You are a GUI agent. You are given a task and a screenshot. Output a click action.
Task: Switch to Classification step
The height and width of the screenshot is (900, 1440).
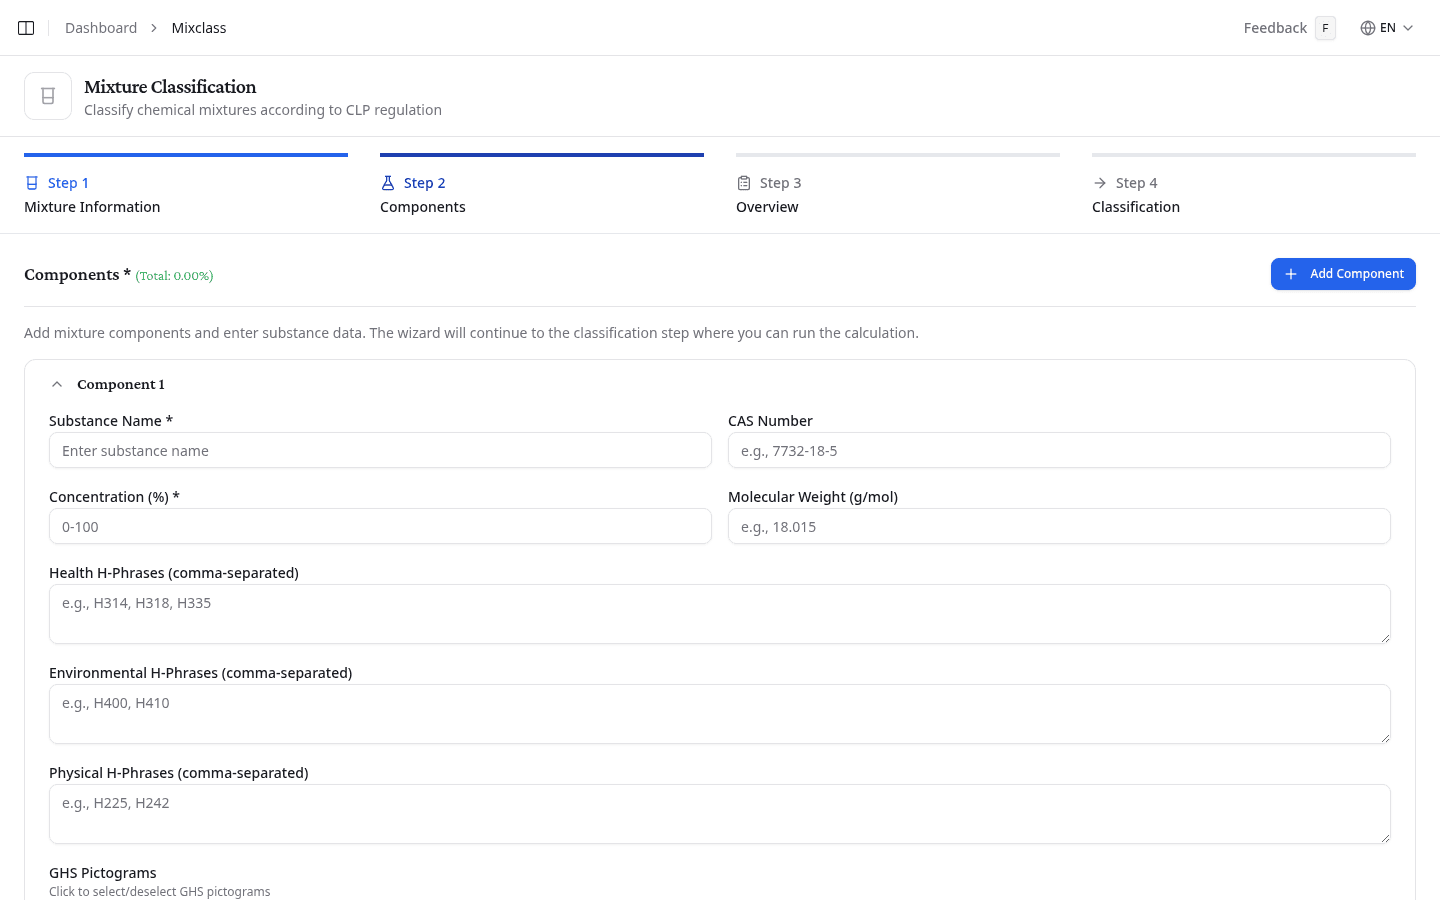[x=1135, y=207]
